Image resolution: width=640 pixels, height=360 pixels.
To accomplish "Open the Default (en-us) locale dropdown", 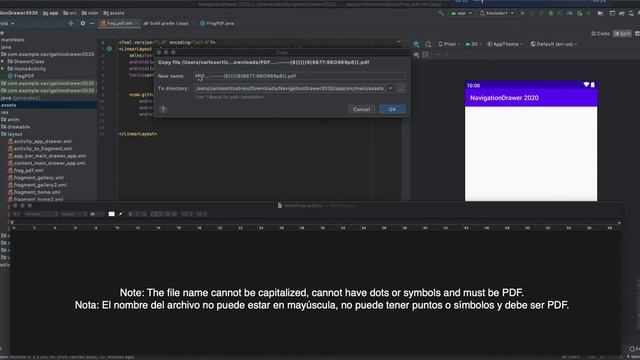I will click(x=553, y=44).
